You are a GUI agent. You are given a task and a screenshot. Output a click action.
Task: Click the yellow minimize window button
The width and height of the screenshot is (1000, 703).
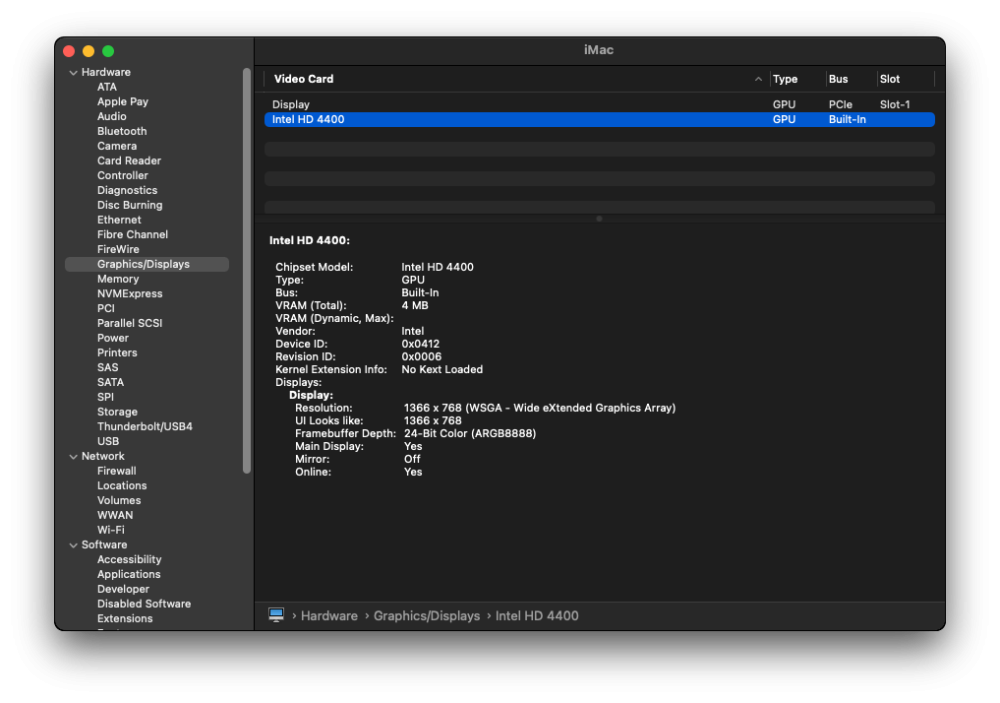(x=89, y=51)
